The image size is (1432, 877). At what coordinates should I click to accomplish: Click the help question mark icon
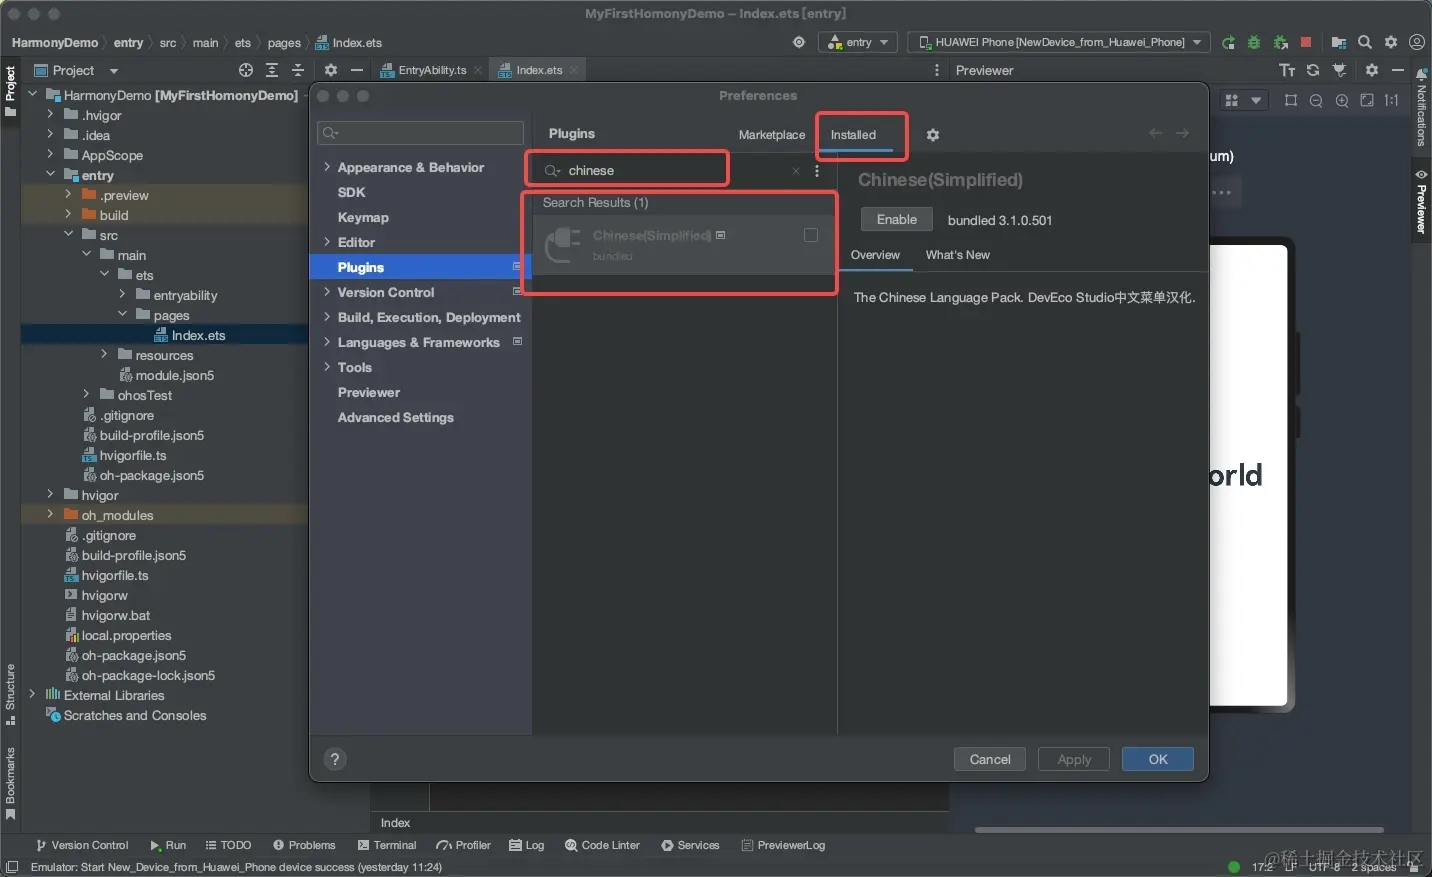pyautogui.click(x=335, y=759)
